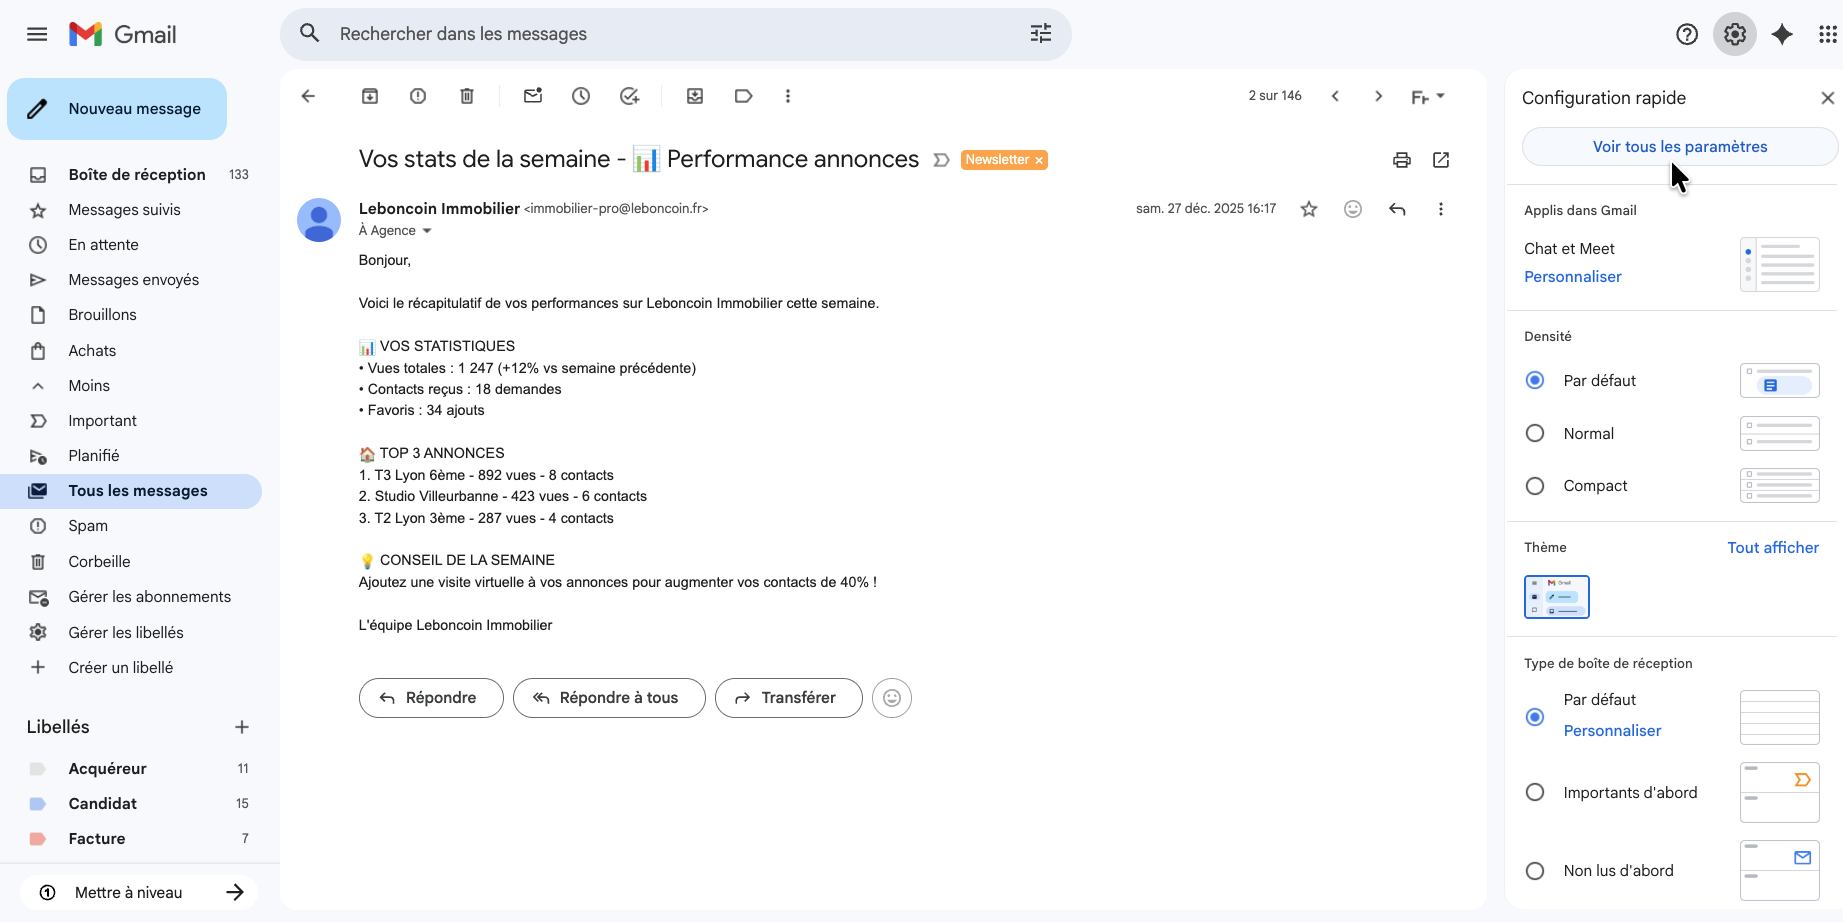The image size is (1843, 922).
Task: Expand recipient details next to À Agence
Action: pyautogui.click(x=427, y=231)
